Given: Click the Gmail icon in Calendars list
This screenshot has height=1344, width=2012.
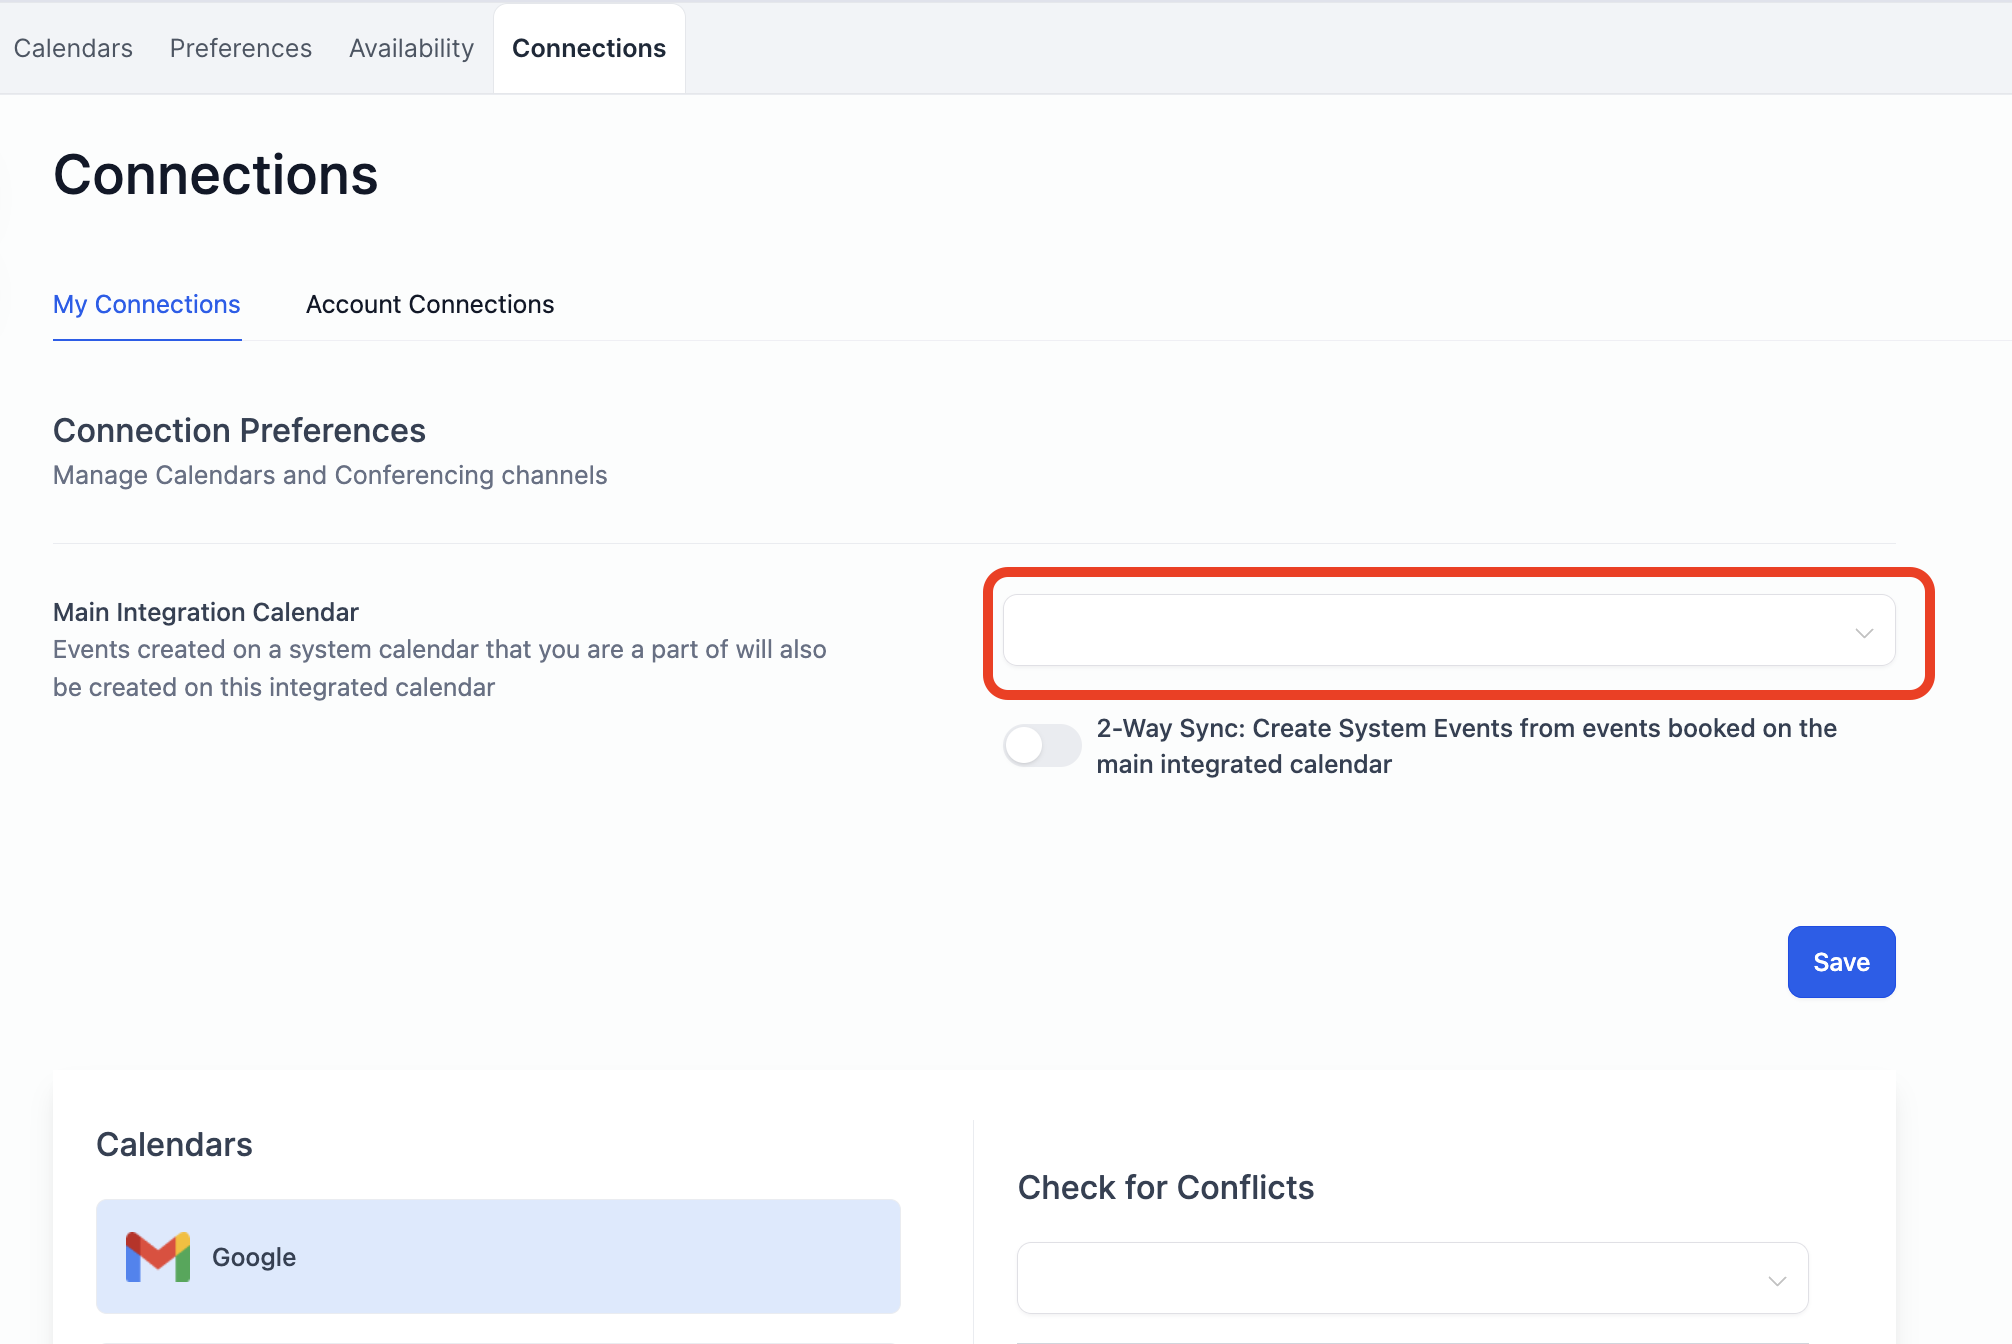Looking at the screenshot, I should pyautogui.click(x=157, y=1257).
